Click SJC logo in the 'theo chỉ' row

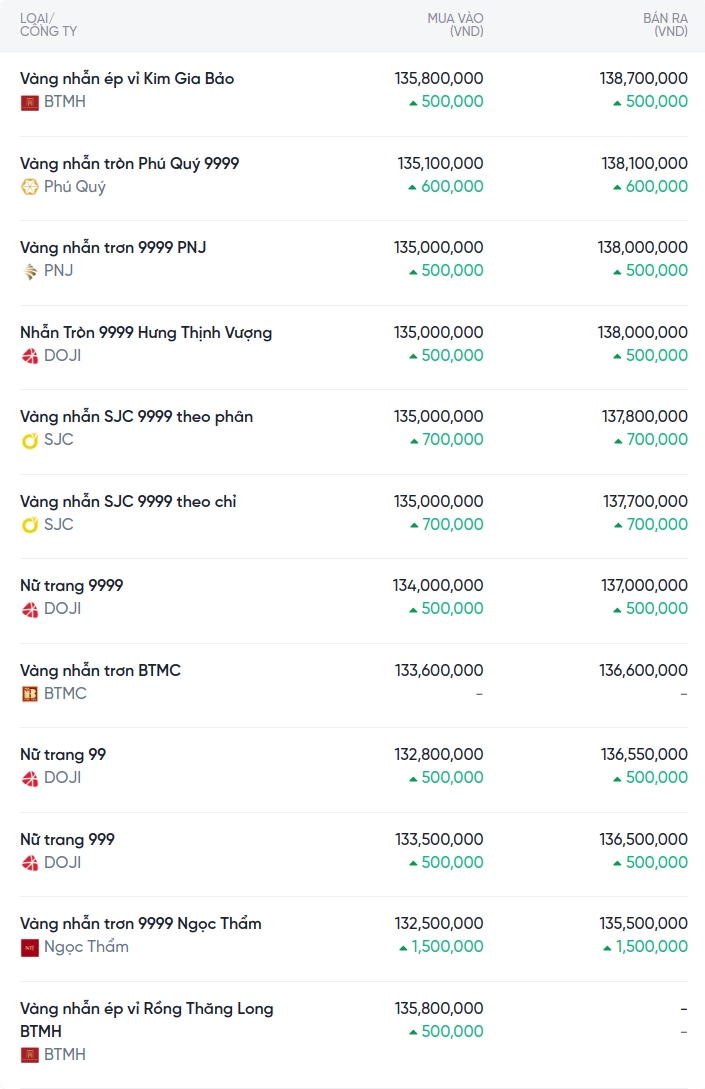pos(30,525)
